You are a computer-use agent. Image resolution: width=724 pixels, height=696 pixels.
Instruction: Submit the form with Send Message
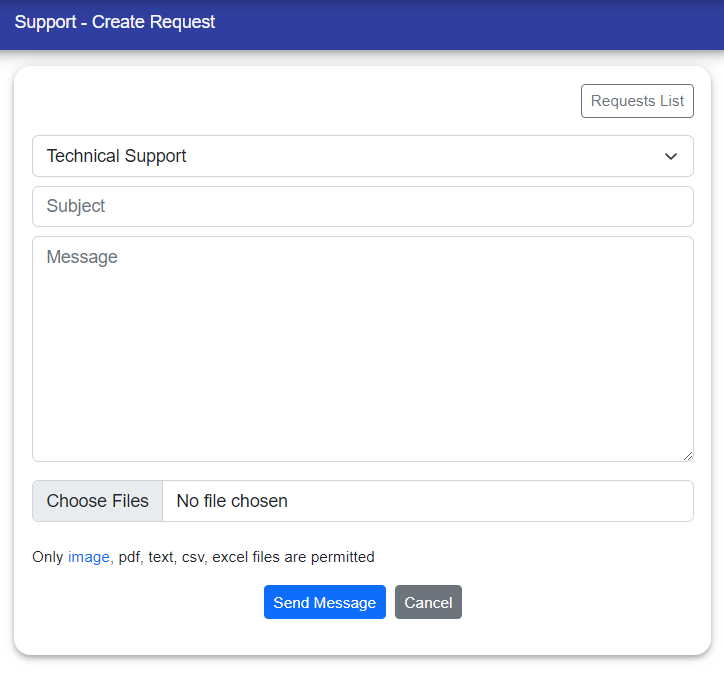click(x=324, y=602)
